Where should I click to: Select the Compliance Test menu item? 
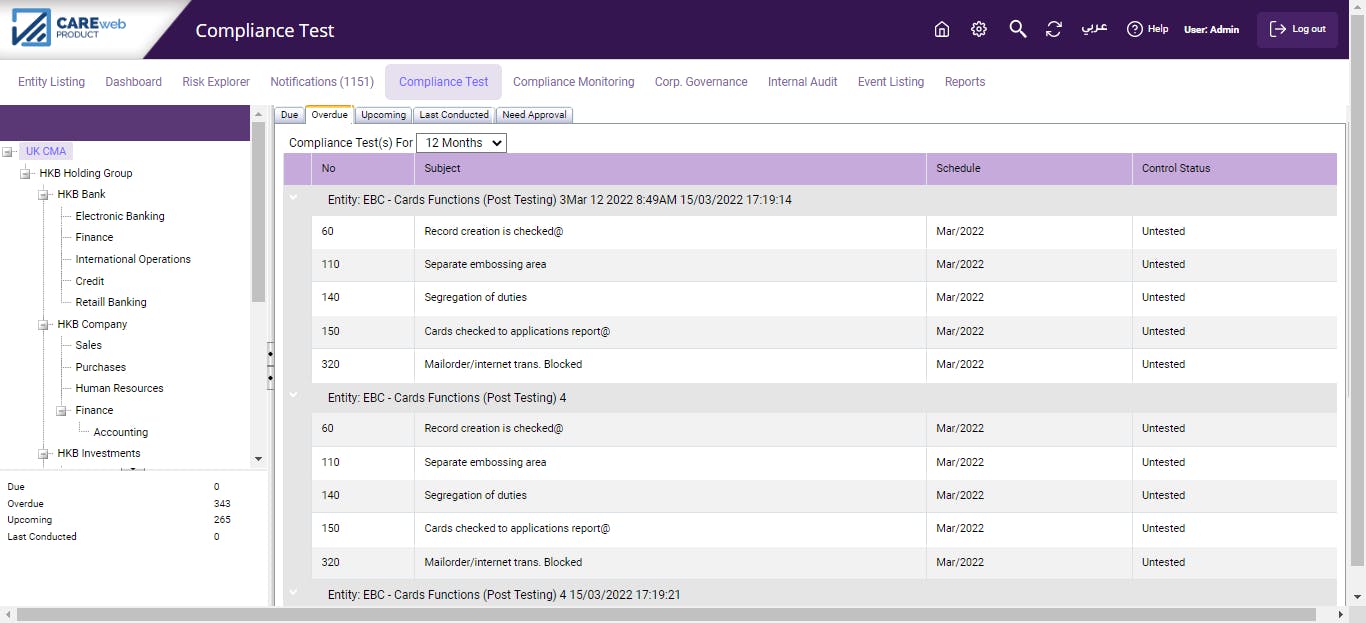pyautogui.click(x=443, y=82)
